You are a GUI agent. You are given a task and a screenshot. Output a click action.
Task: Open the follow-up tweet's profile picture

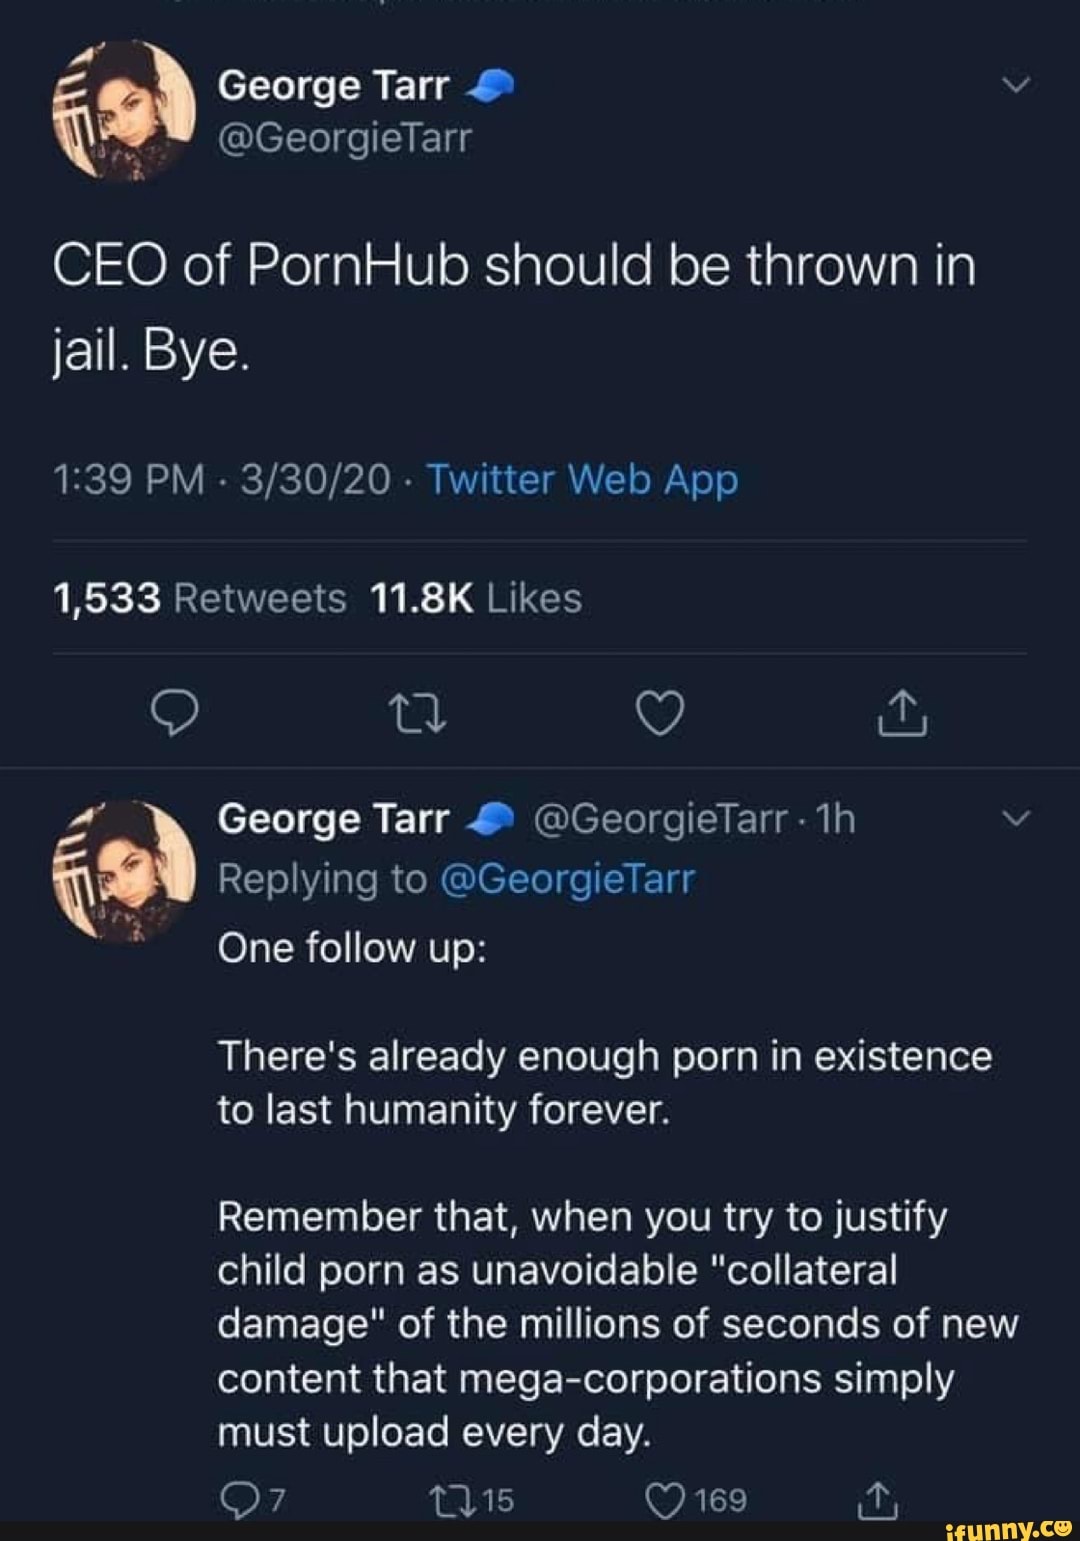point(124,870)
